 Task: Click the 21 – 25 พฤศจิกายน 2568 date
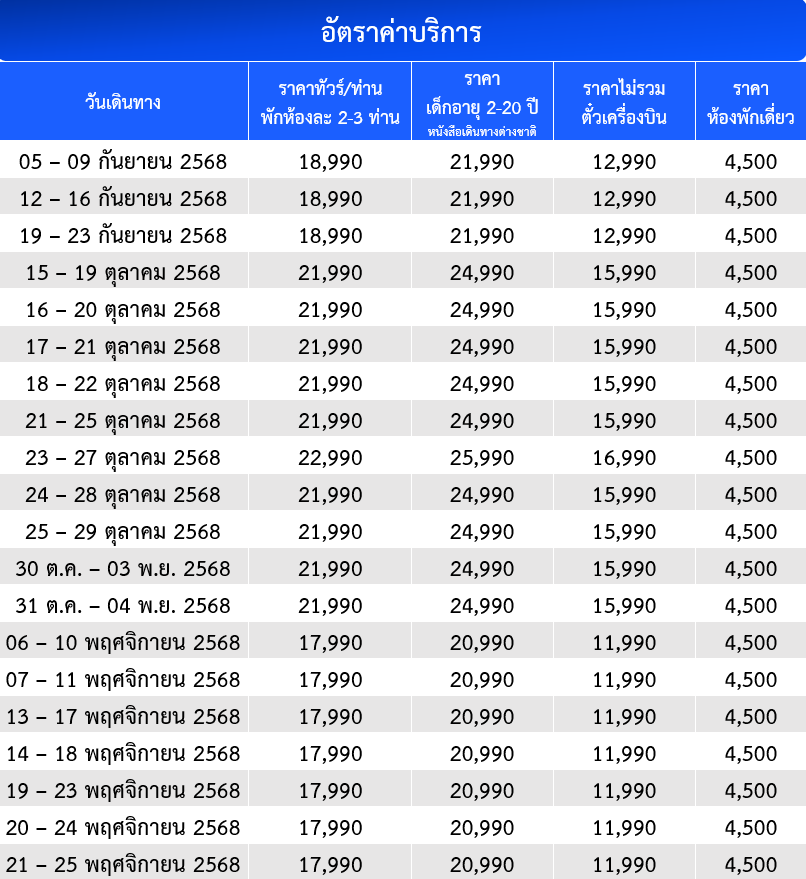point(123,864)
